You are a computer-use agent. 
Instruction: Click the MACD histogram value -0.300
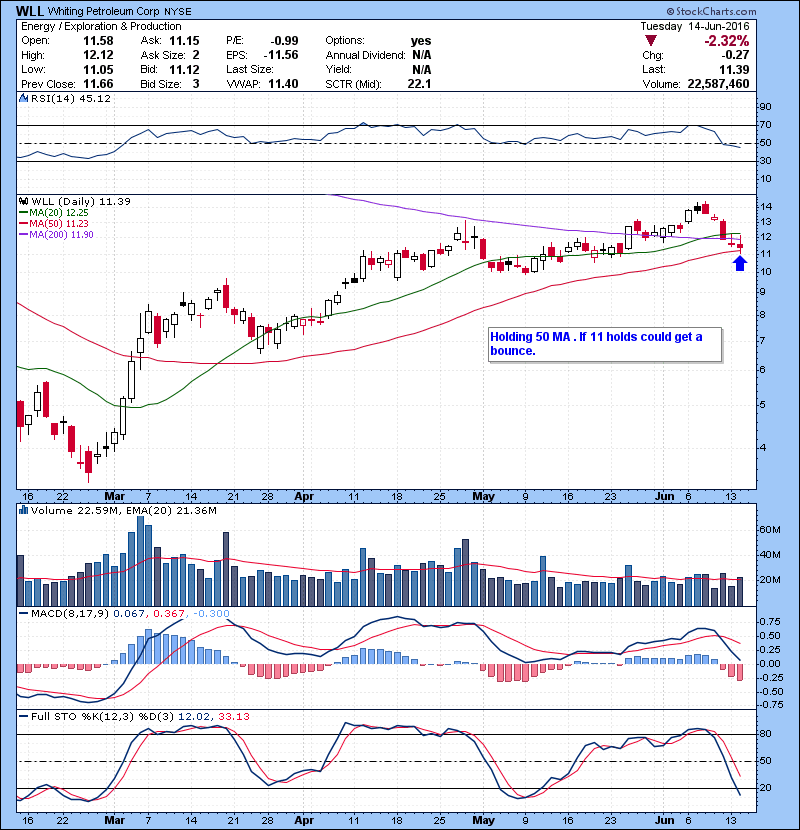(211, 614)
